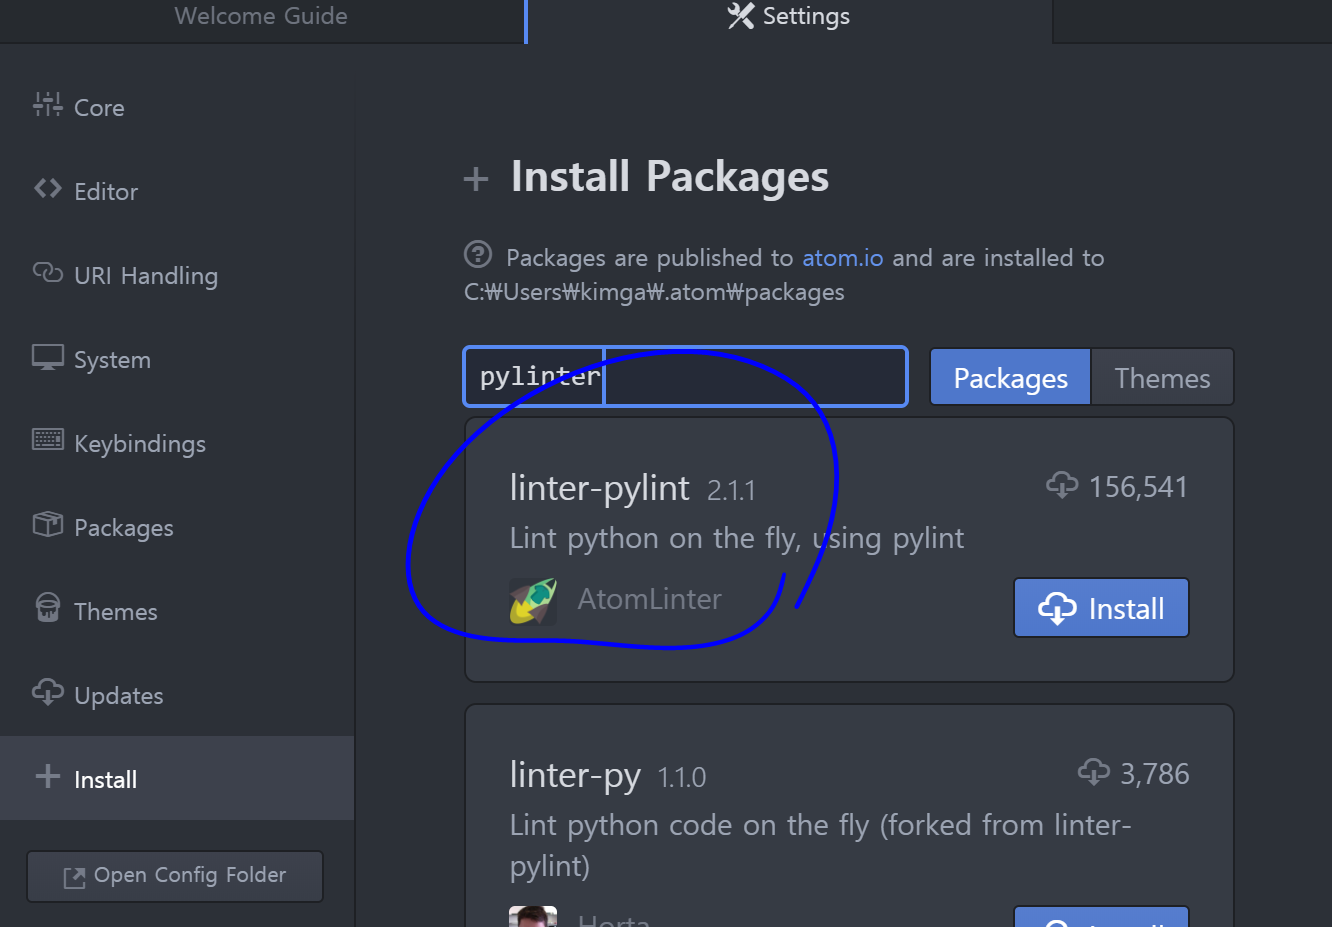
Task: Click the plus icon beside Install Packages
Action: click(476, 179)
